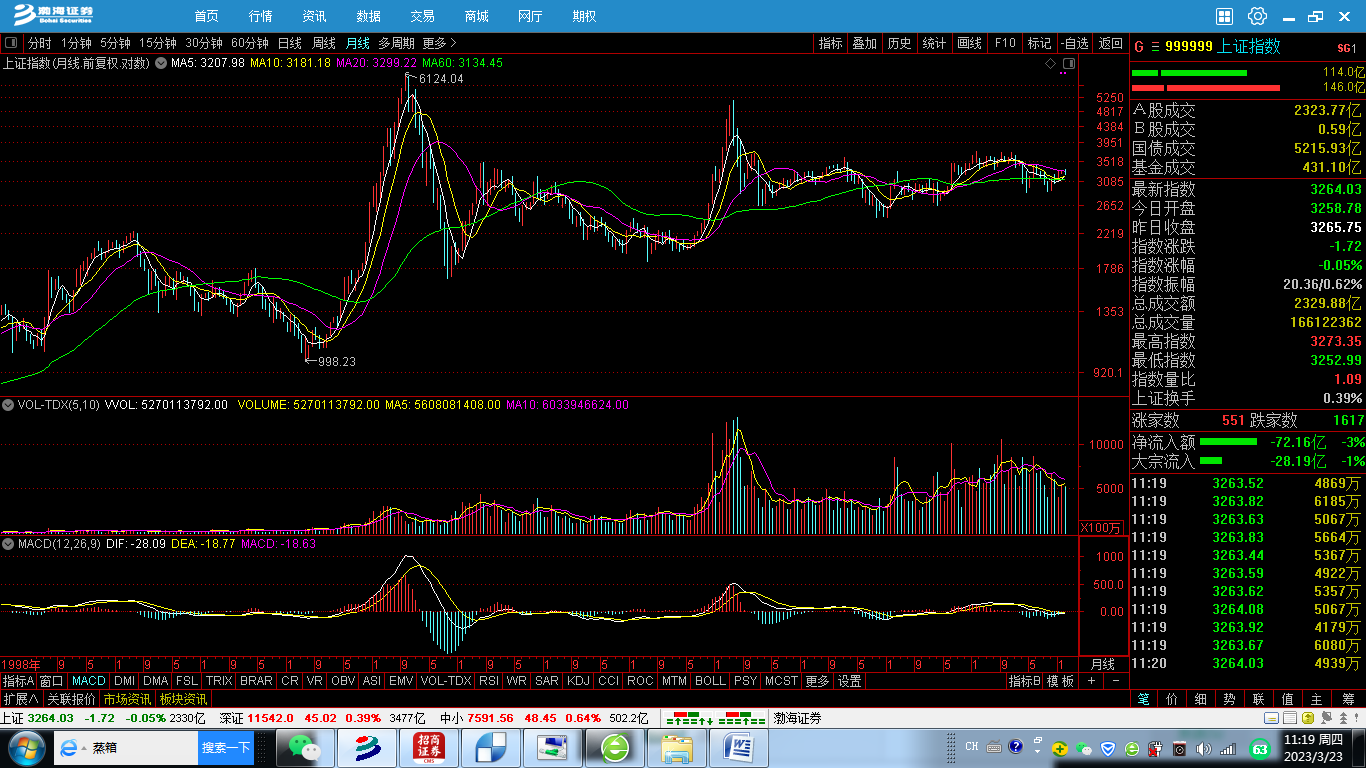Click F10 company info button
The height and width of the screenshot is (768, 1366).
click(x=1005, y=43)
